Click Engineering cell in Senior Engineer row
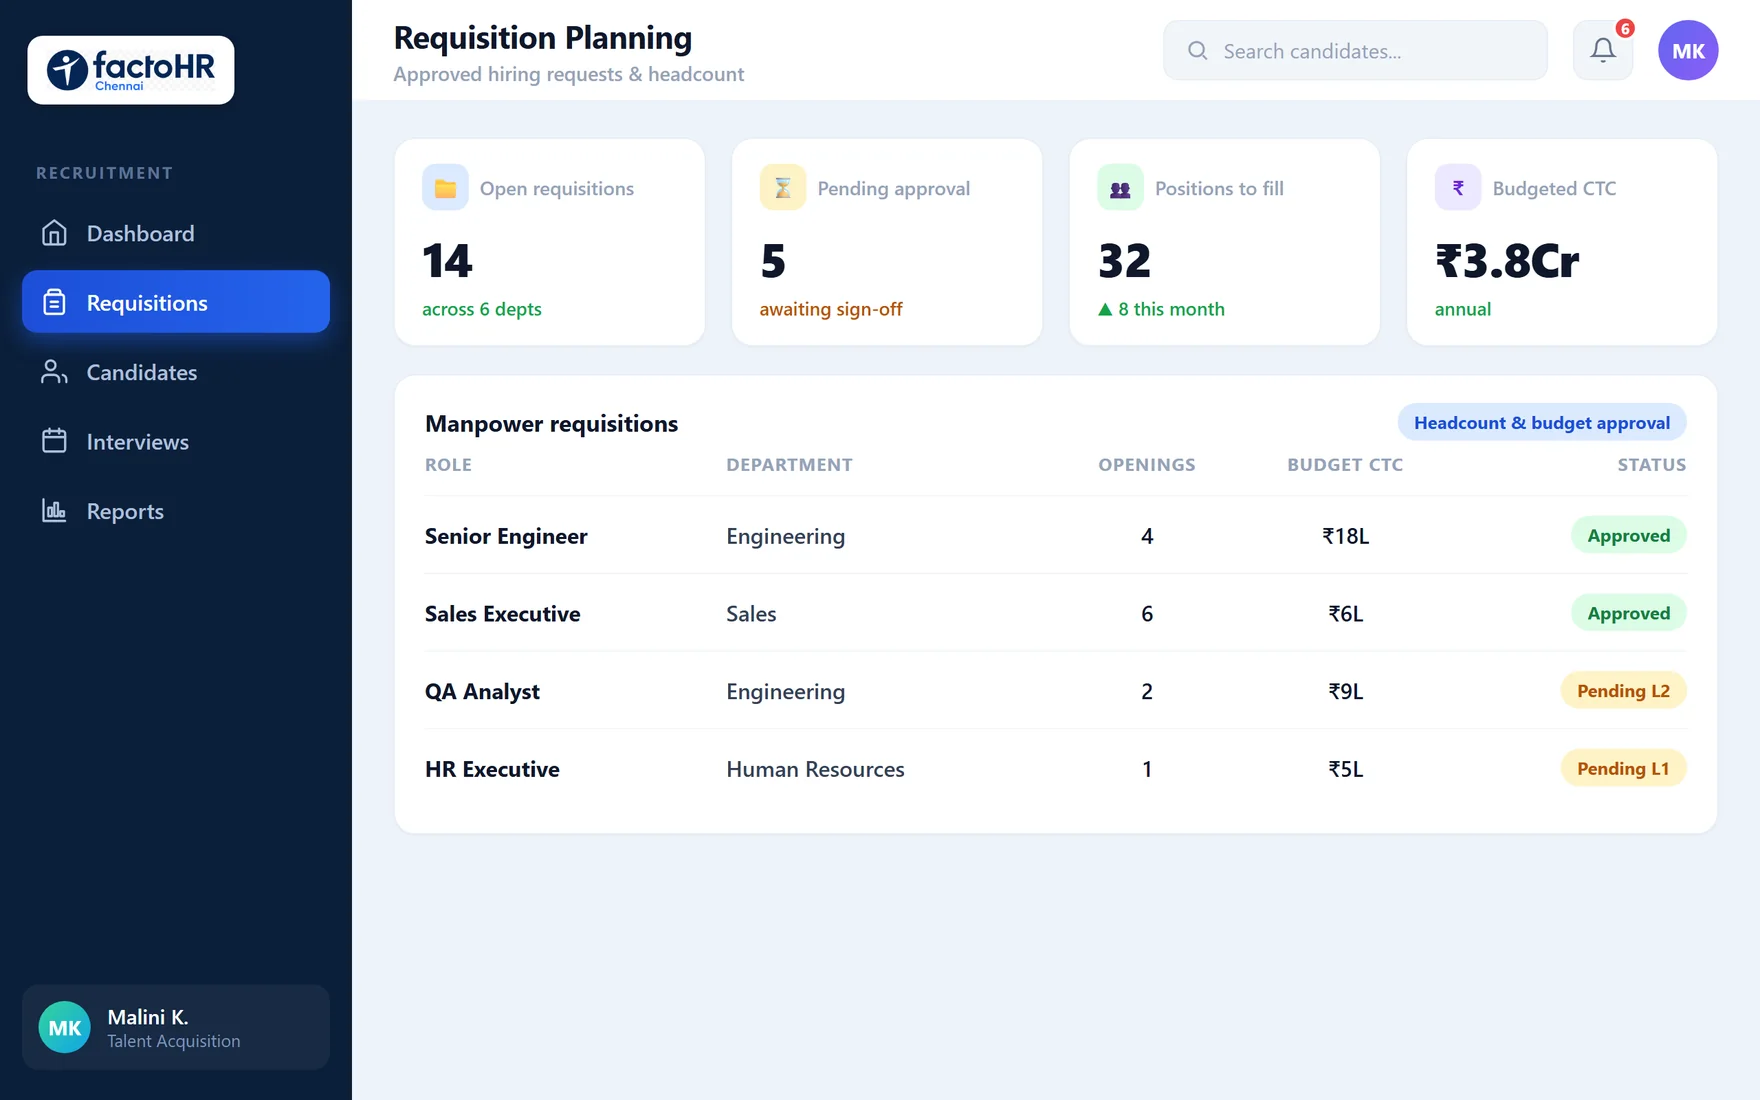Image resolution: width=1760 pixels, height=1100 pixels. pyautogui.click(x=786, y=537)
